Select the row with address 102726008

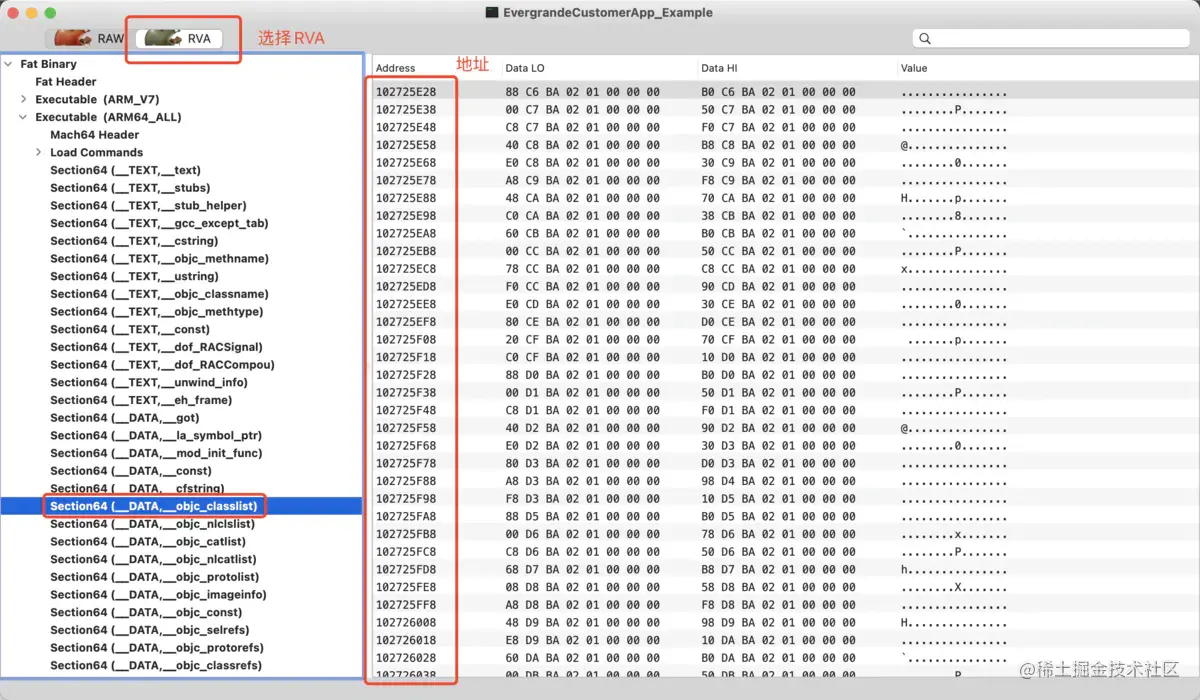click(x=784, y=622)
